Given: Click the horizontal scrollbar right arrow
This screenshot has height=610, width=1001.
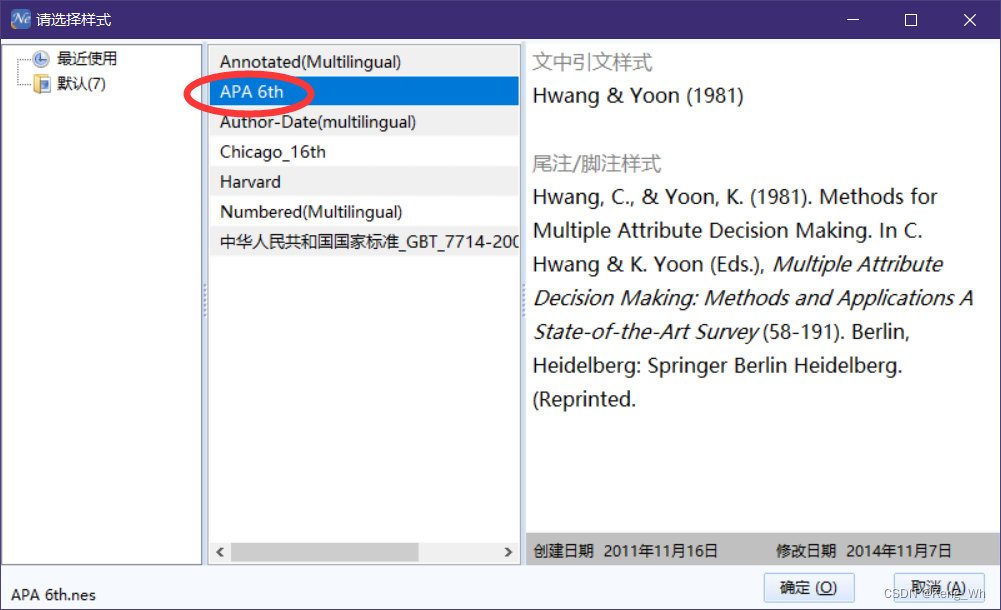Looking at the screenshot, I should 508,552.
